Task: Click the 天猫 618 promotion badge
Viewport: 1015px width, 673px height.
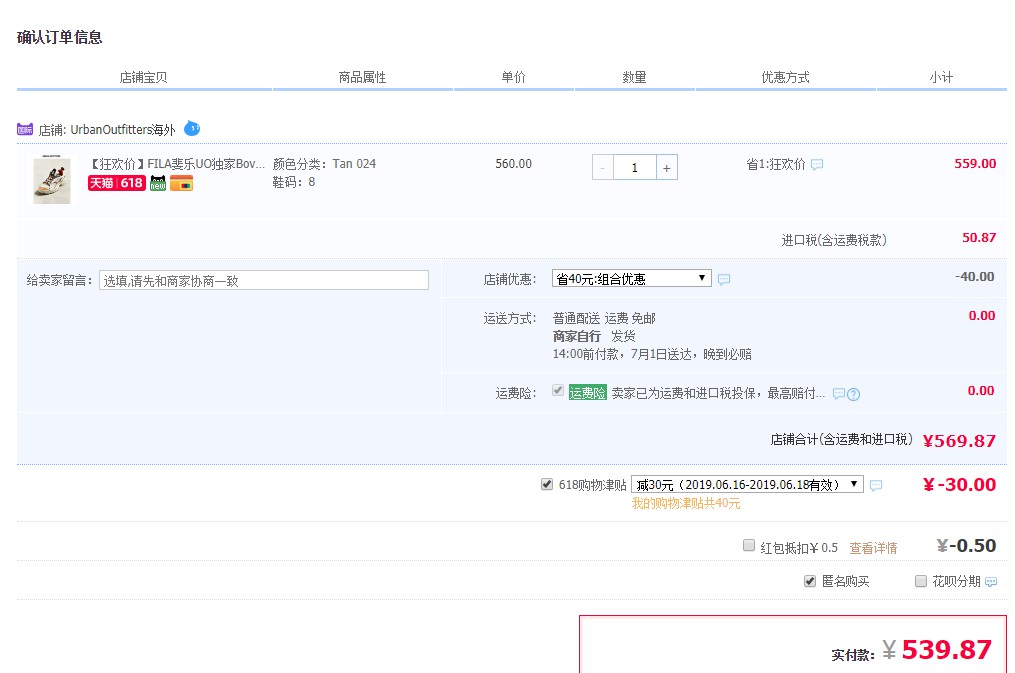Action: 117,183
